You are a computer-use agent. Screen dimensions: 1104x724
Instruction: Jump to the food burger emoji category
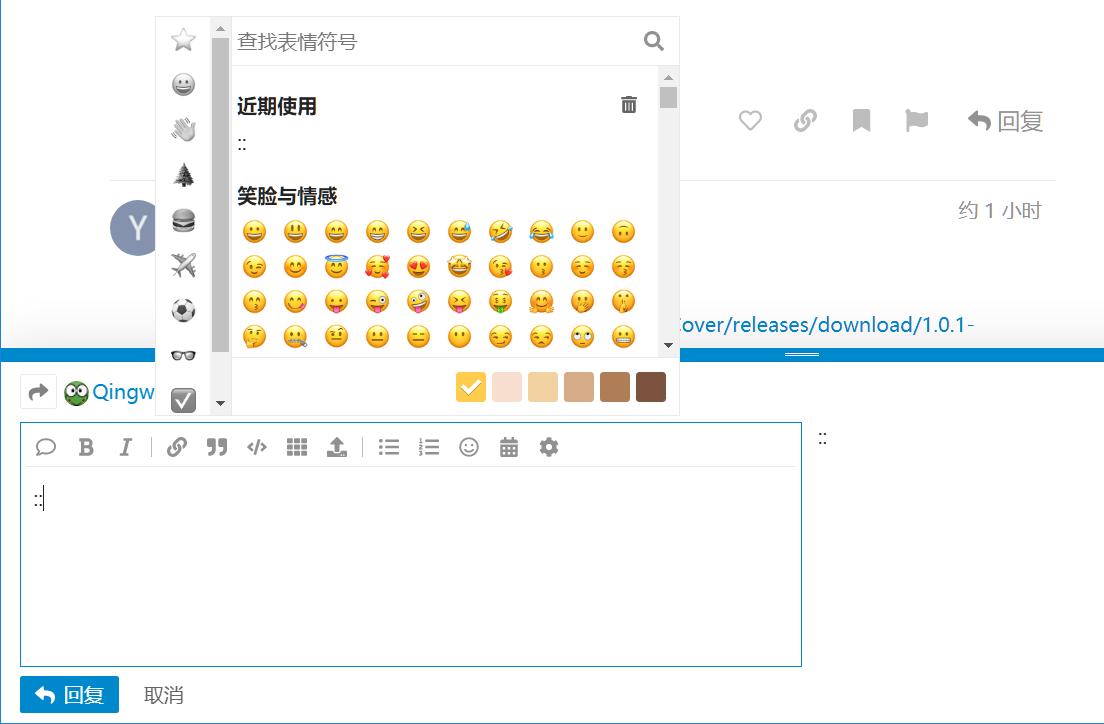pyautogui.click(x=183, y=220)
